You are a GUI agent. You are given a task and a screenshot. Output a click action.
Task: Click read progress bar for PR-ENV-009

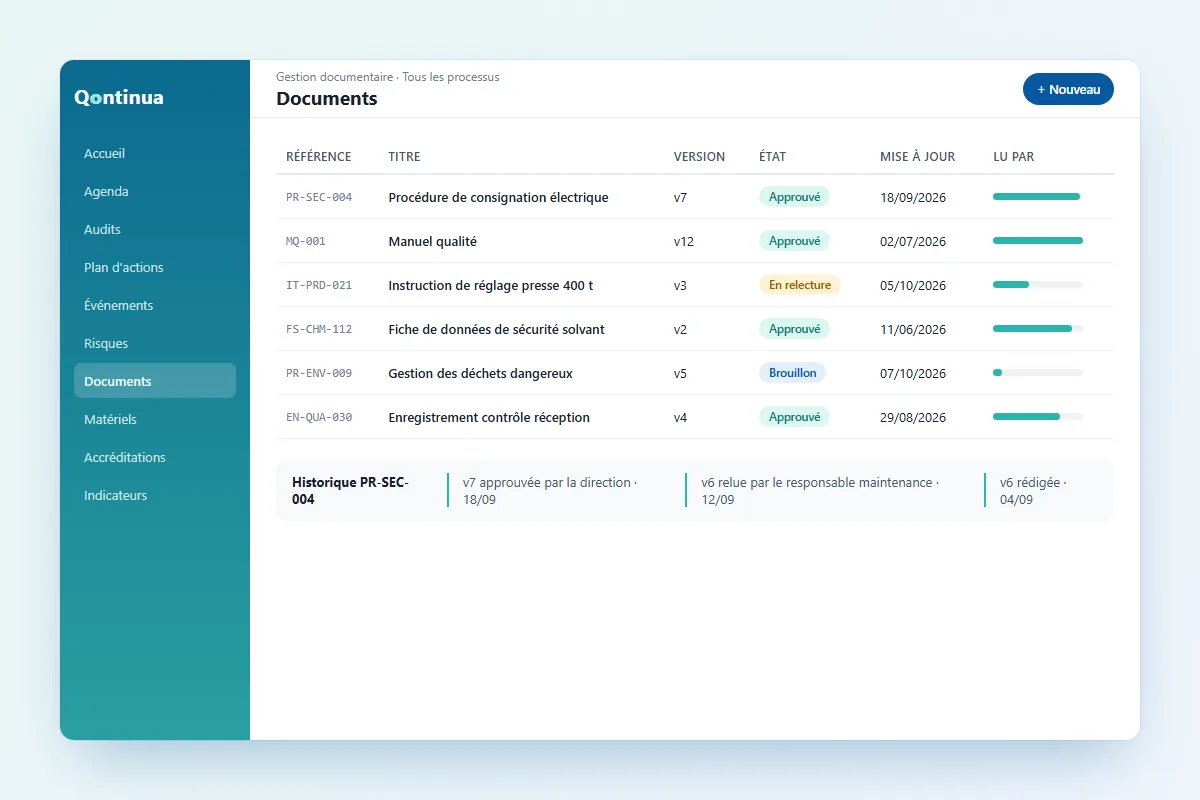coord(1038,373)
